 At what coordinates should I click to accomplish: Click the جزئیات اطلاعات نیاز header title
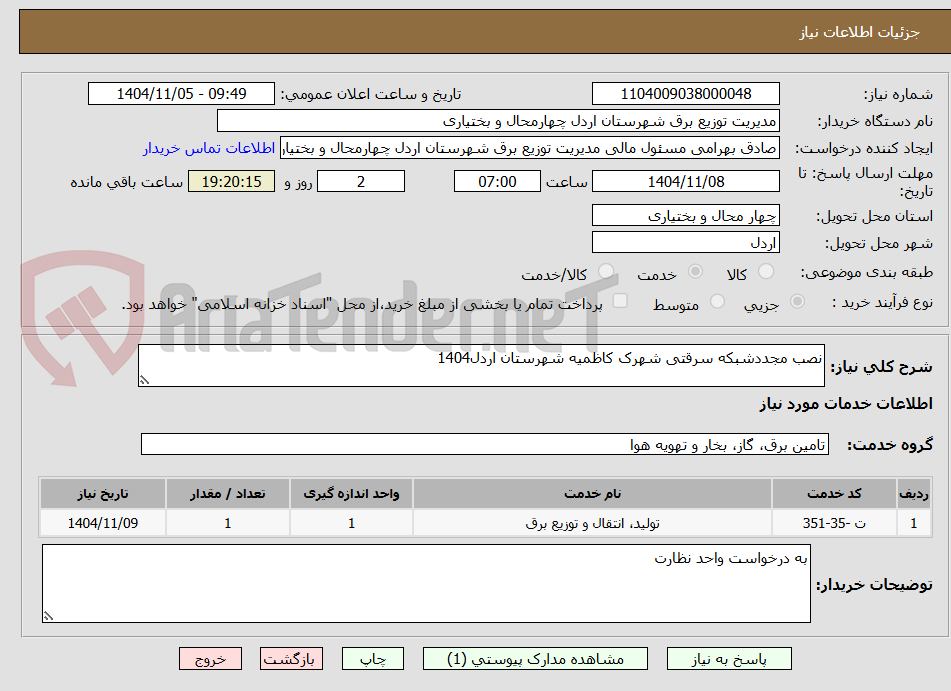pyautogui.click(x=859, y=32)
